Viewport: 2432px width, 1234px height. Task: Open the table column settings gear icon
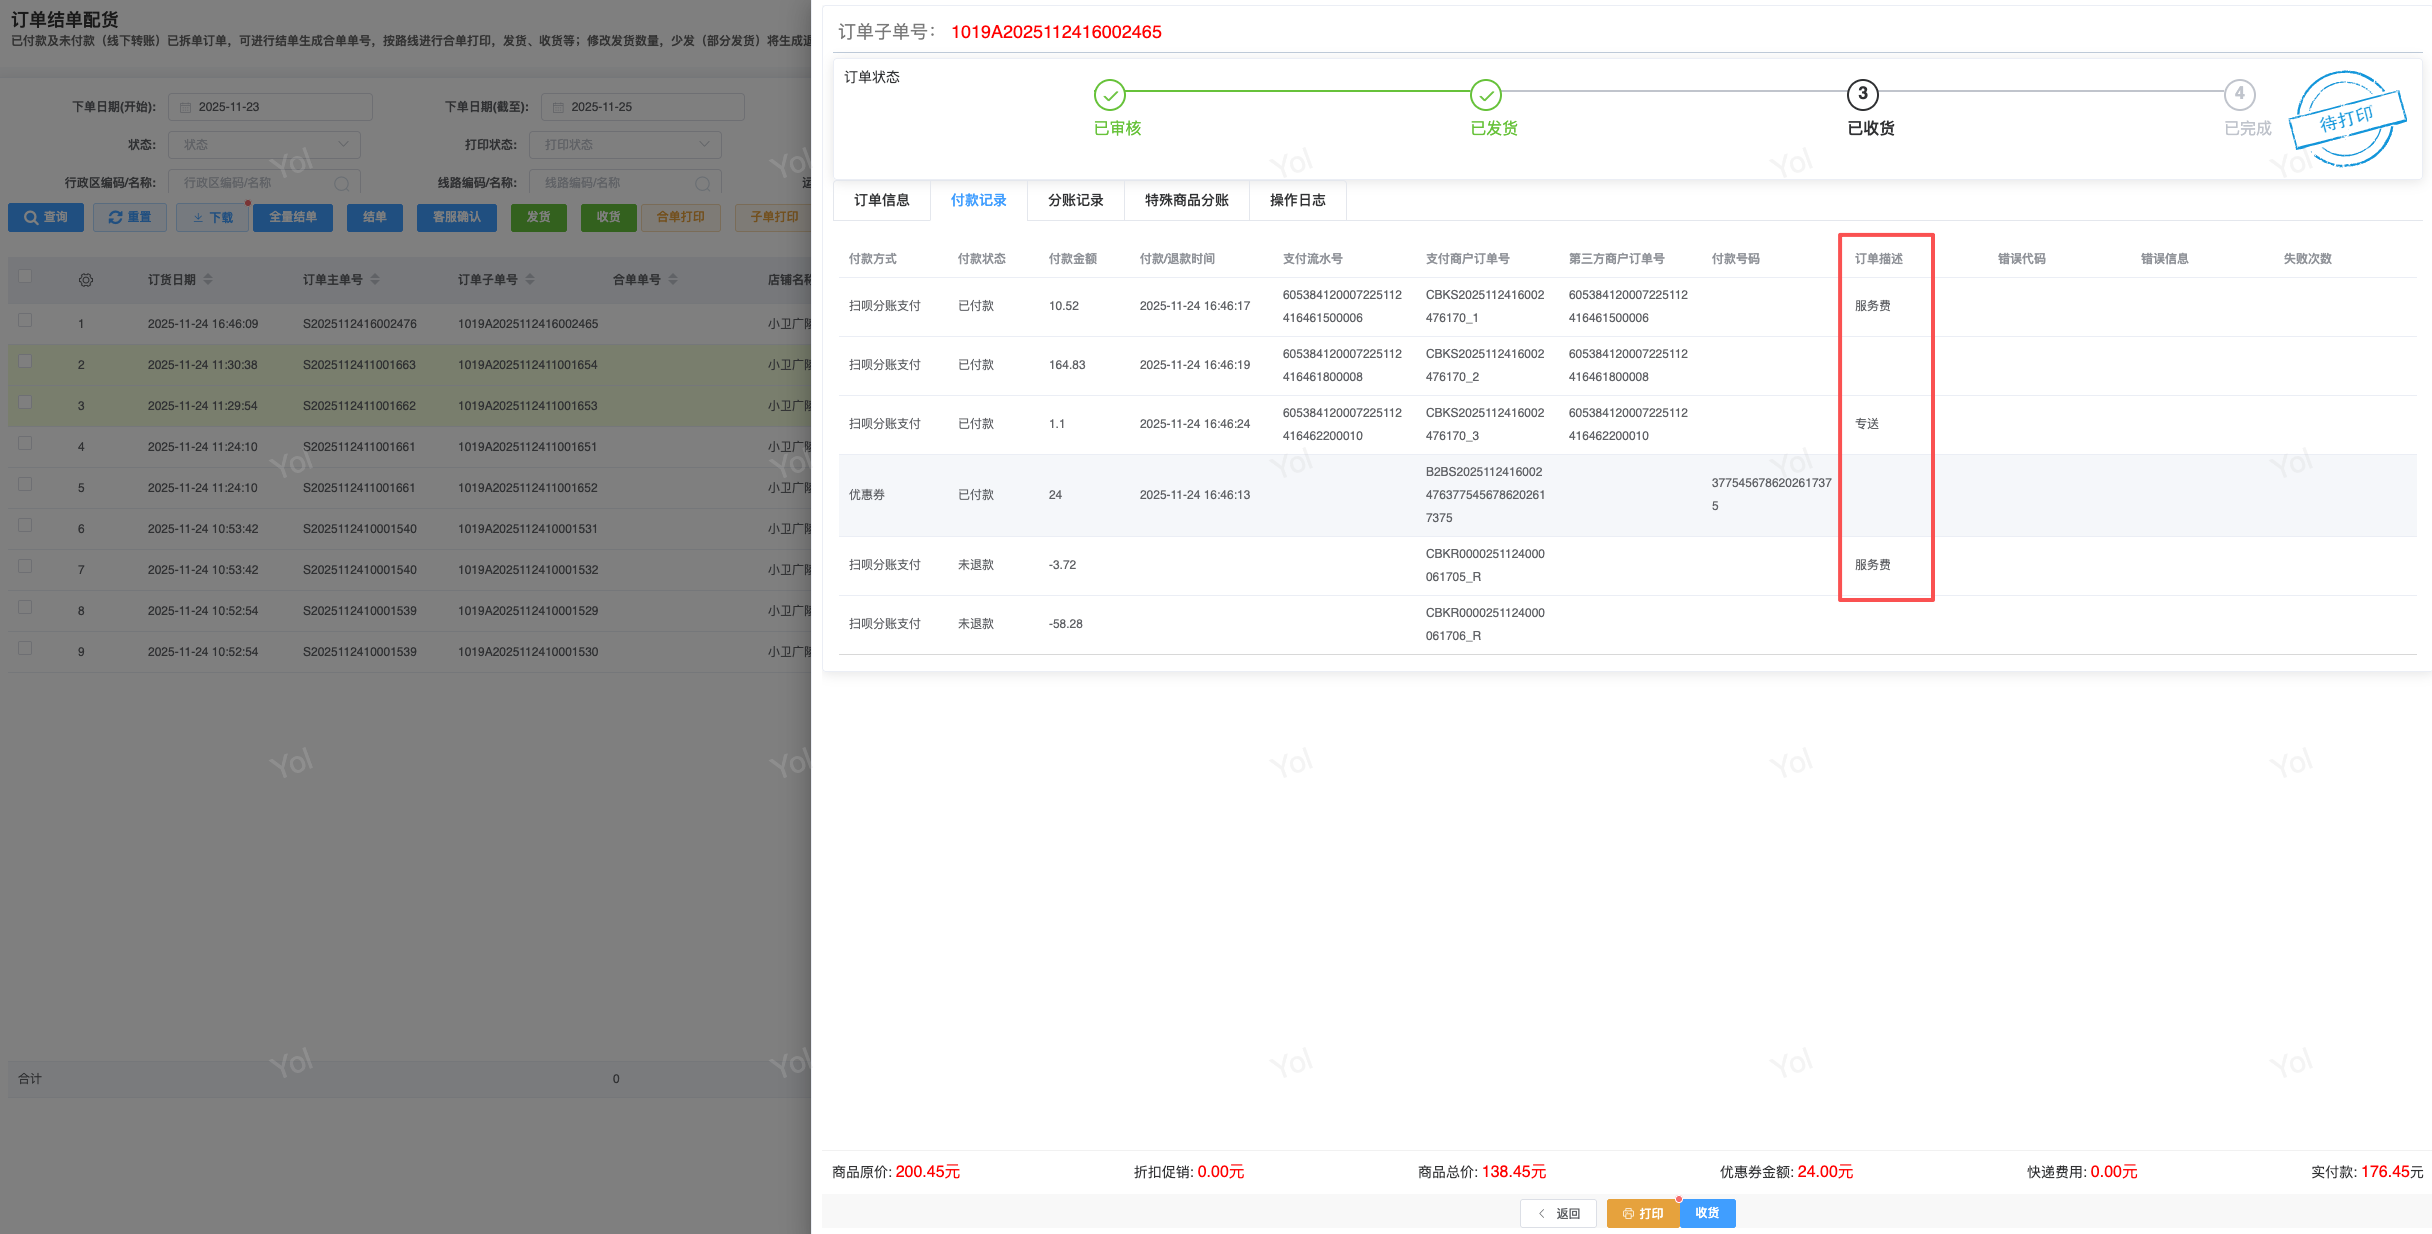point(86,280)
